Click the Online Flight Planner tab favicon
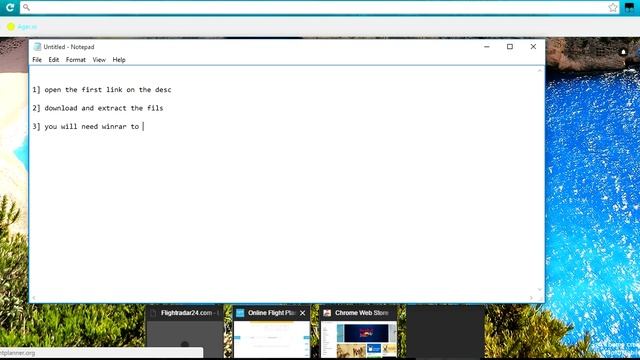Image resolution: width=640 pixels, height=360 pixels. tap(240, 313)
